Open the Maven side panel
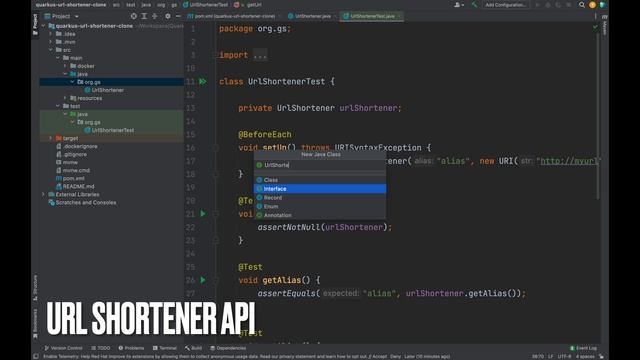This screenshot has width=640, height=360. [604, 24]
